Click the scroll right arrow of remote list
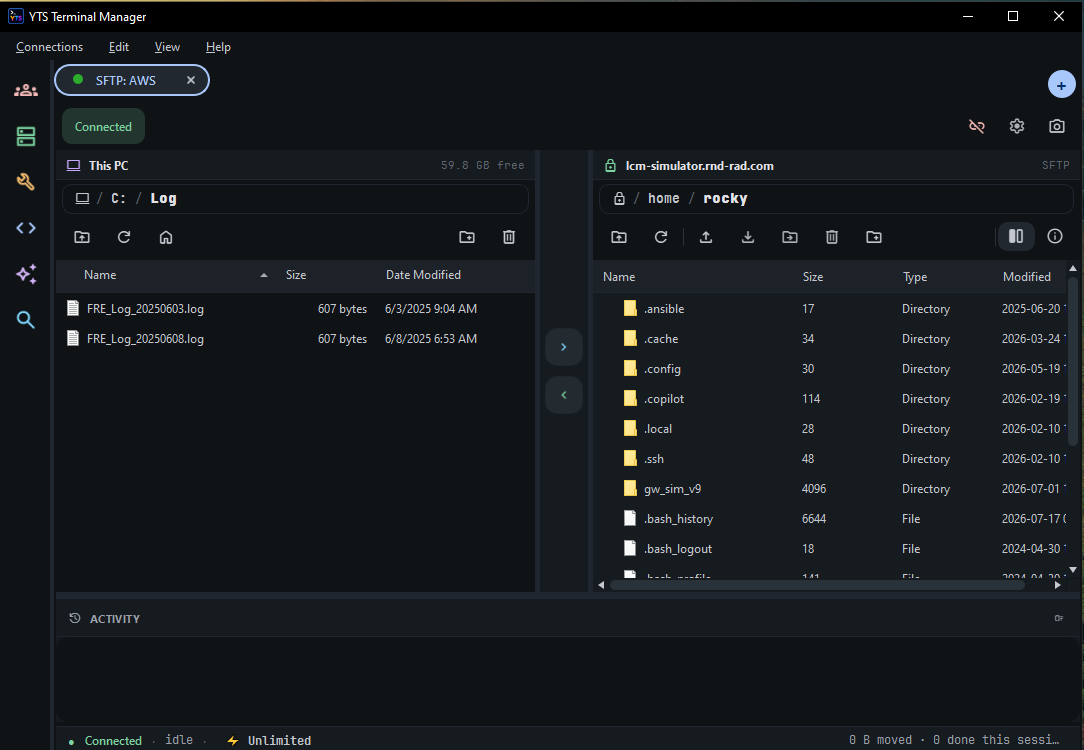 (1058, 585)
